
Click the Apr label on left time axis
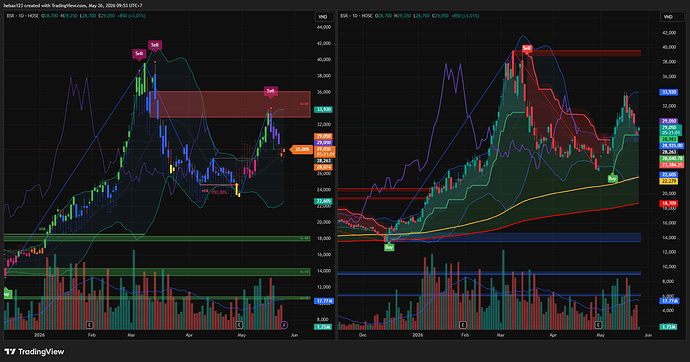pos(189,335)
